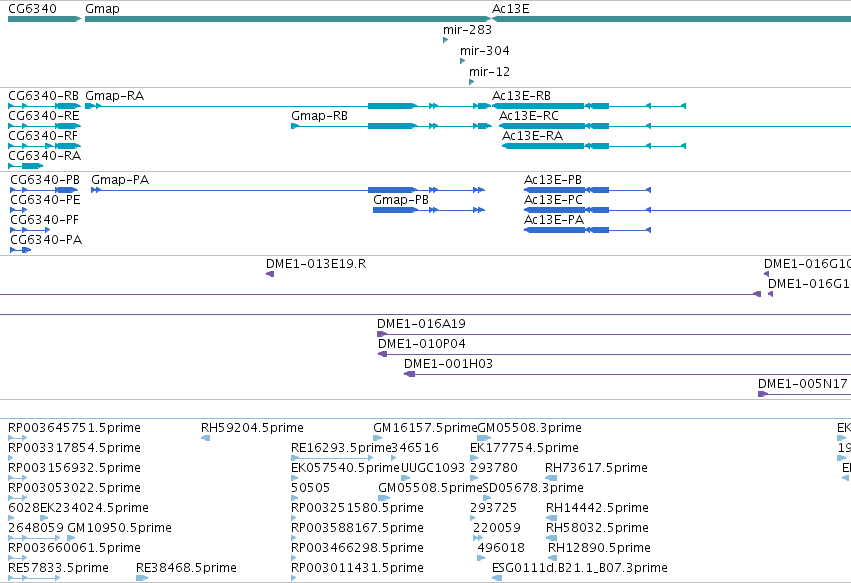Viewport: 851px width, 583px height.
Task: Select protein Ac13E-PB label
Action: click(x=552, y=180)
